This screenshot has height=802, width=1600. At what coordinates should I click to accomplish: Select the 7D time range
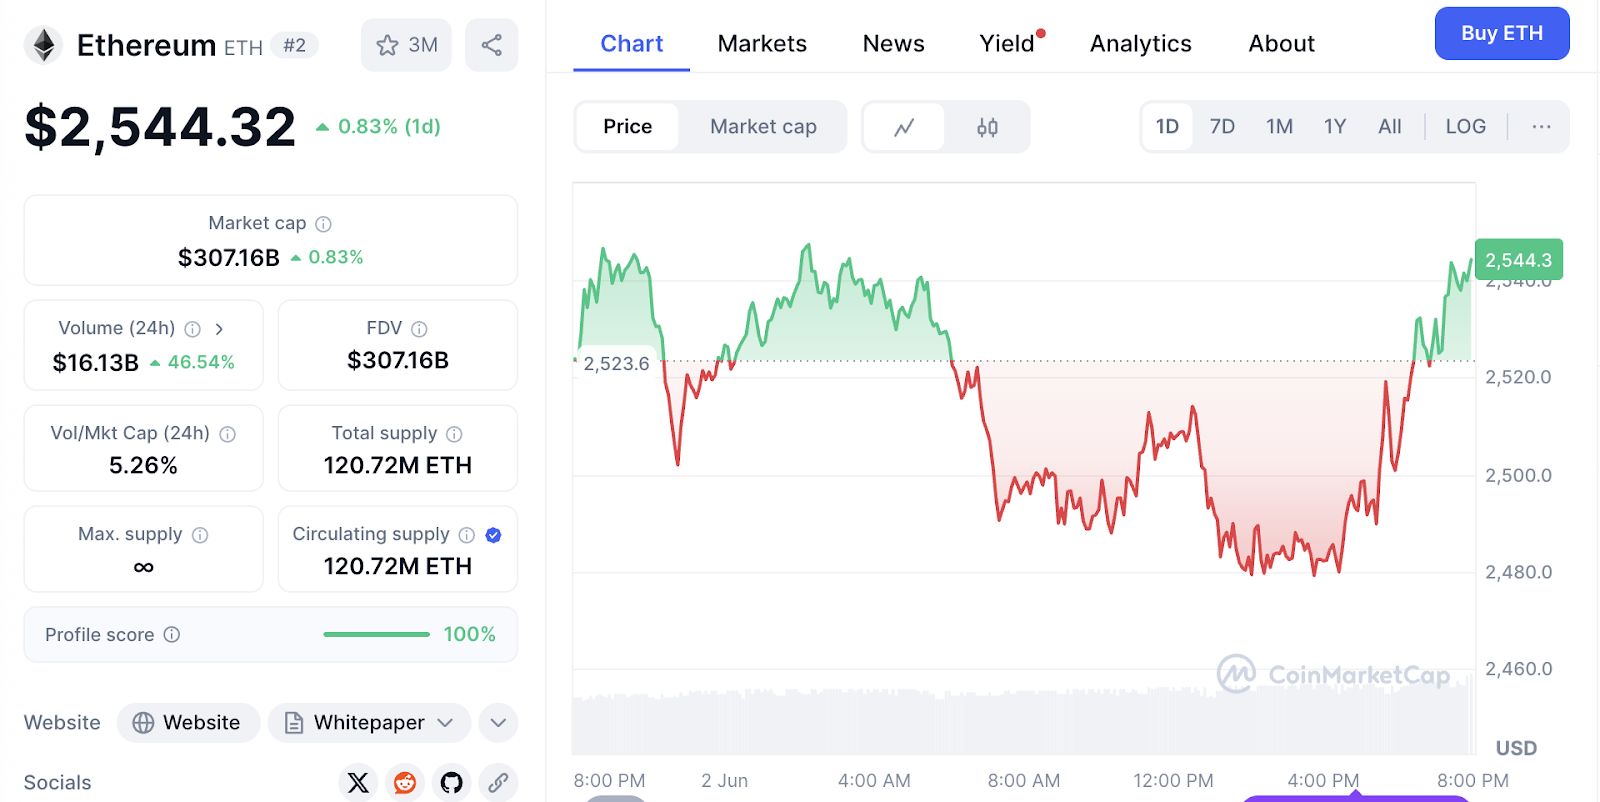1222,127
